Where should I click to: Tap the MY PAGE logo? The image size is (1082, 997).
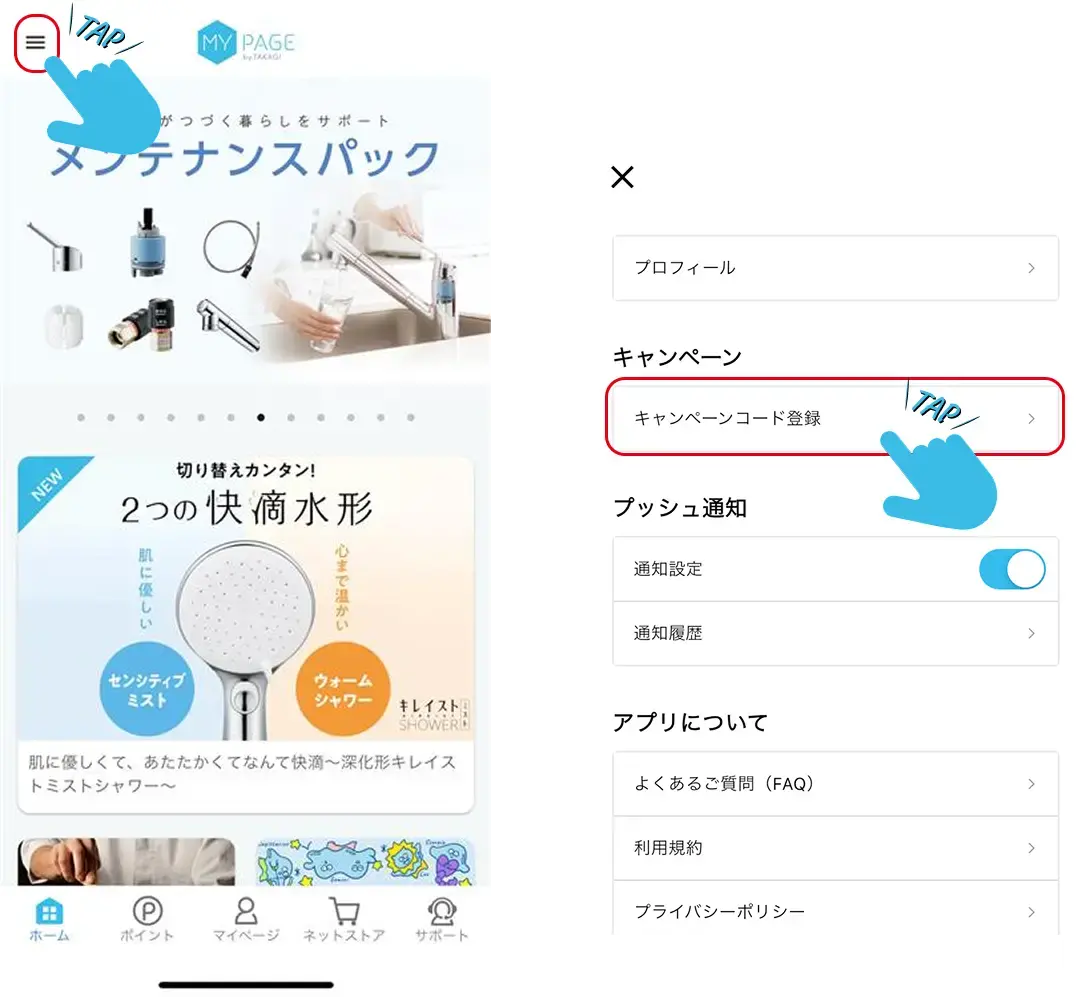pos(246,44)
